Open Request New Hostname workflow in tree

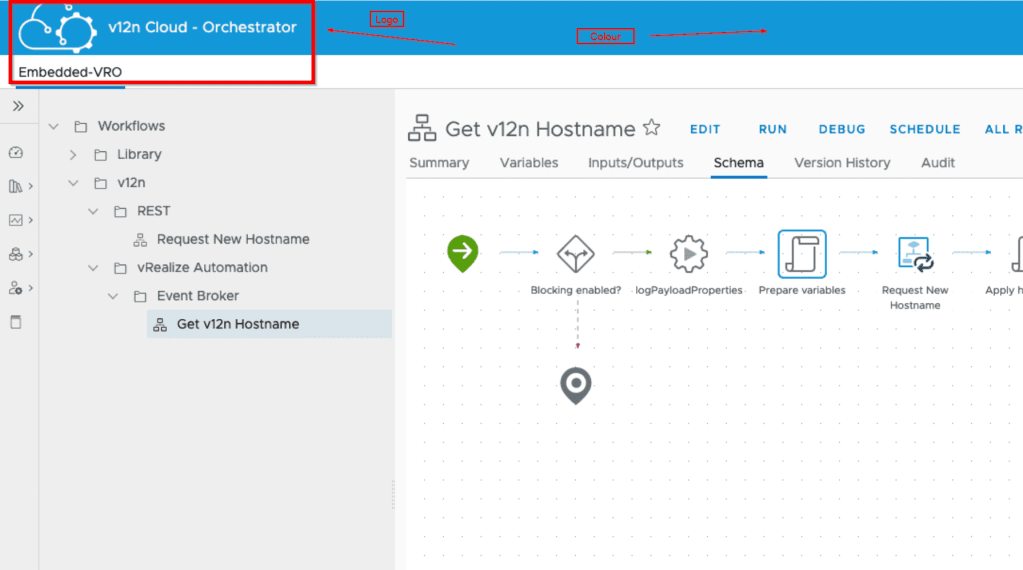[x=232, y=240]
